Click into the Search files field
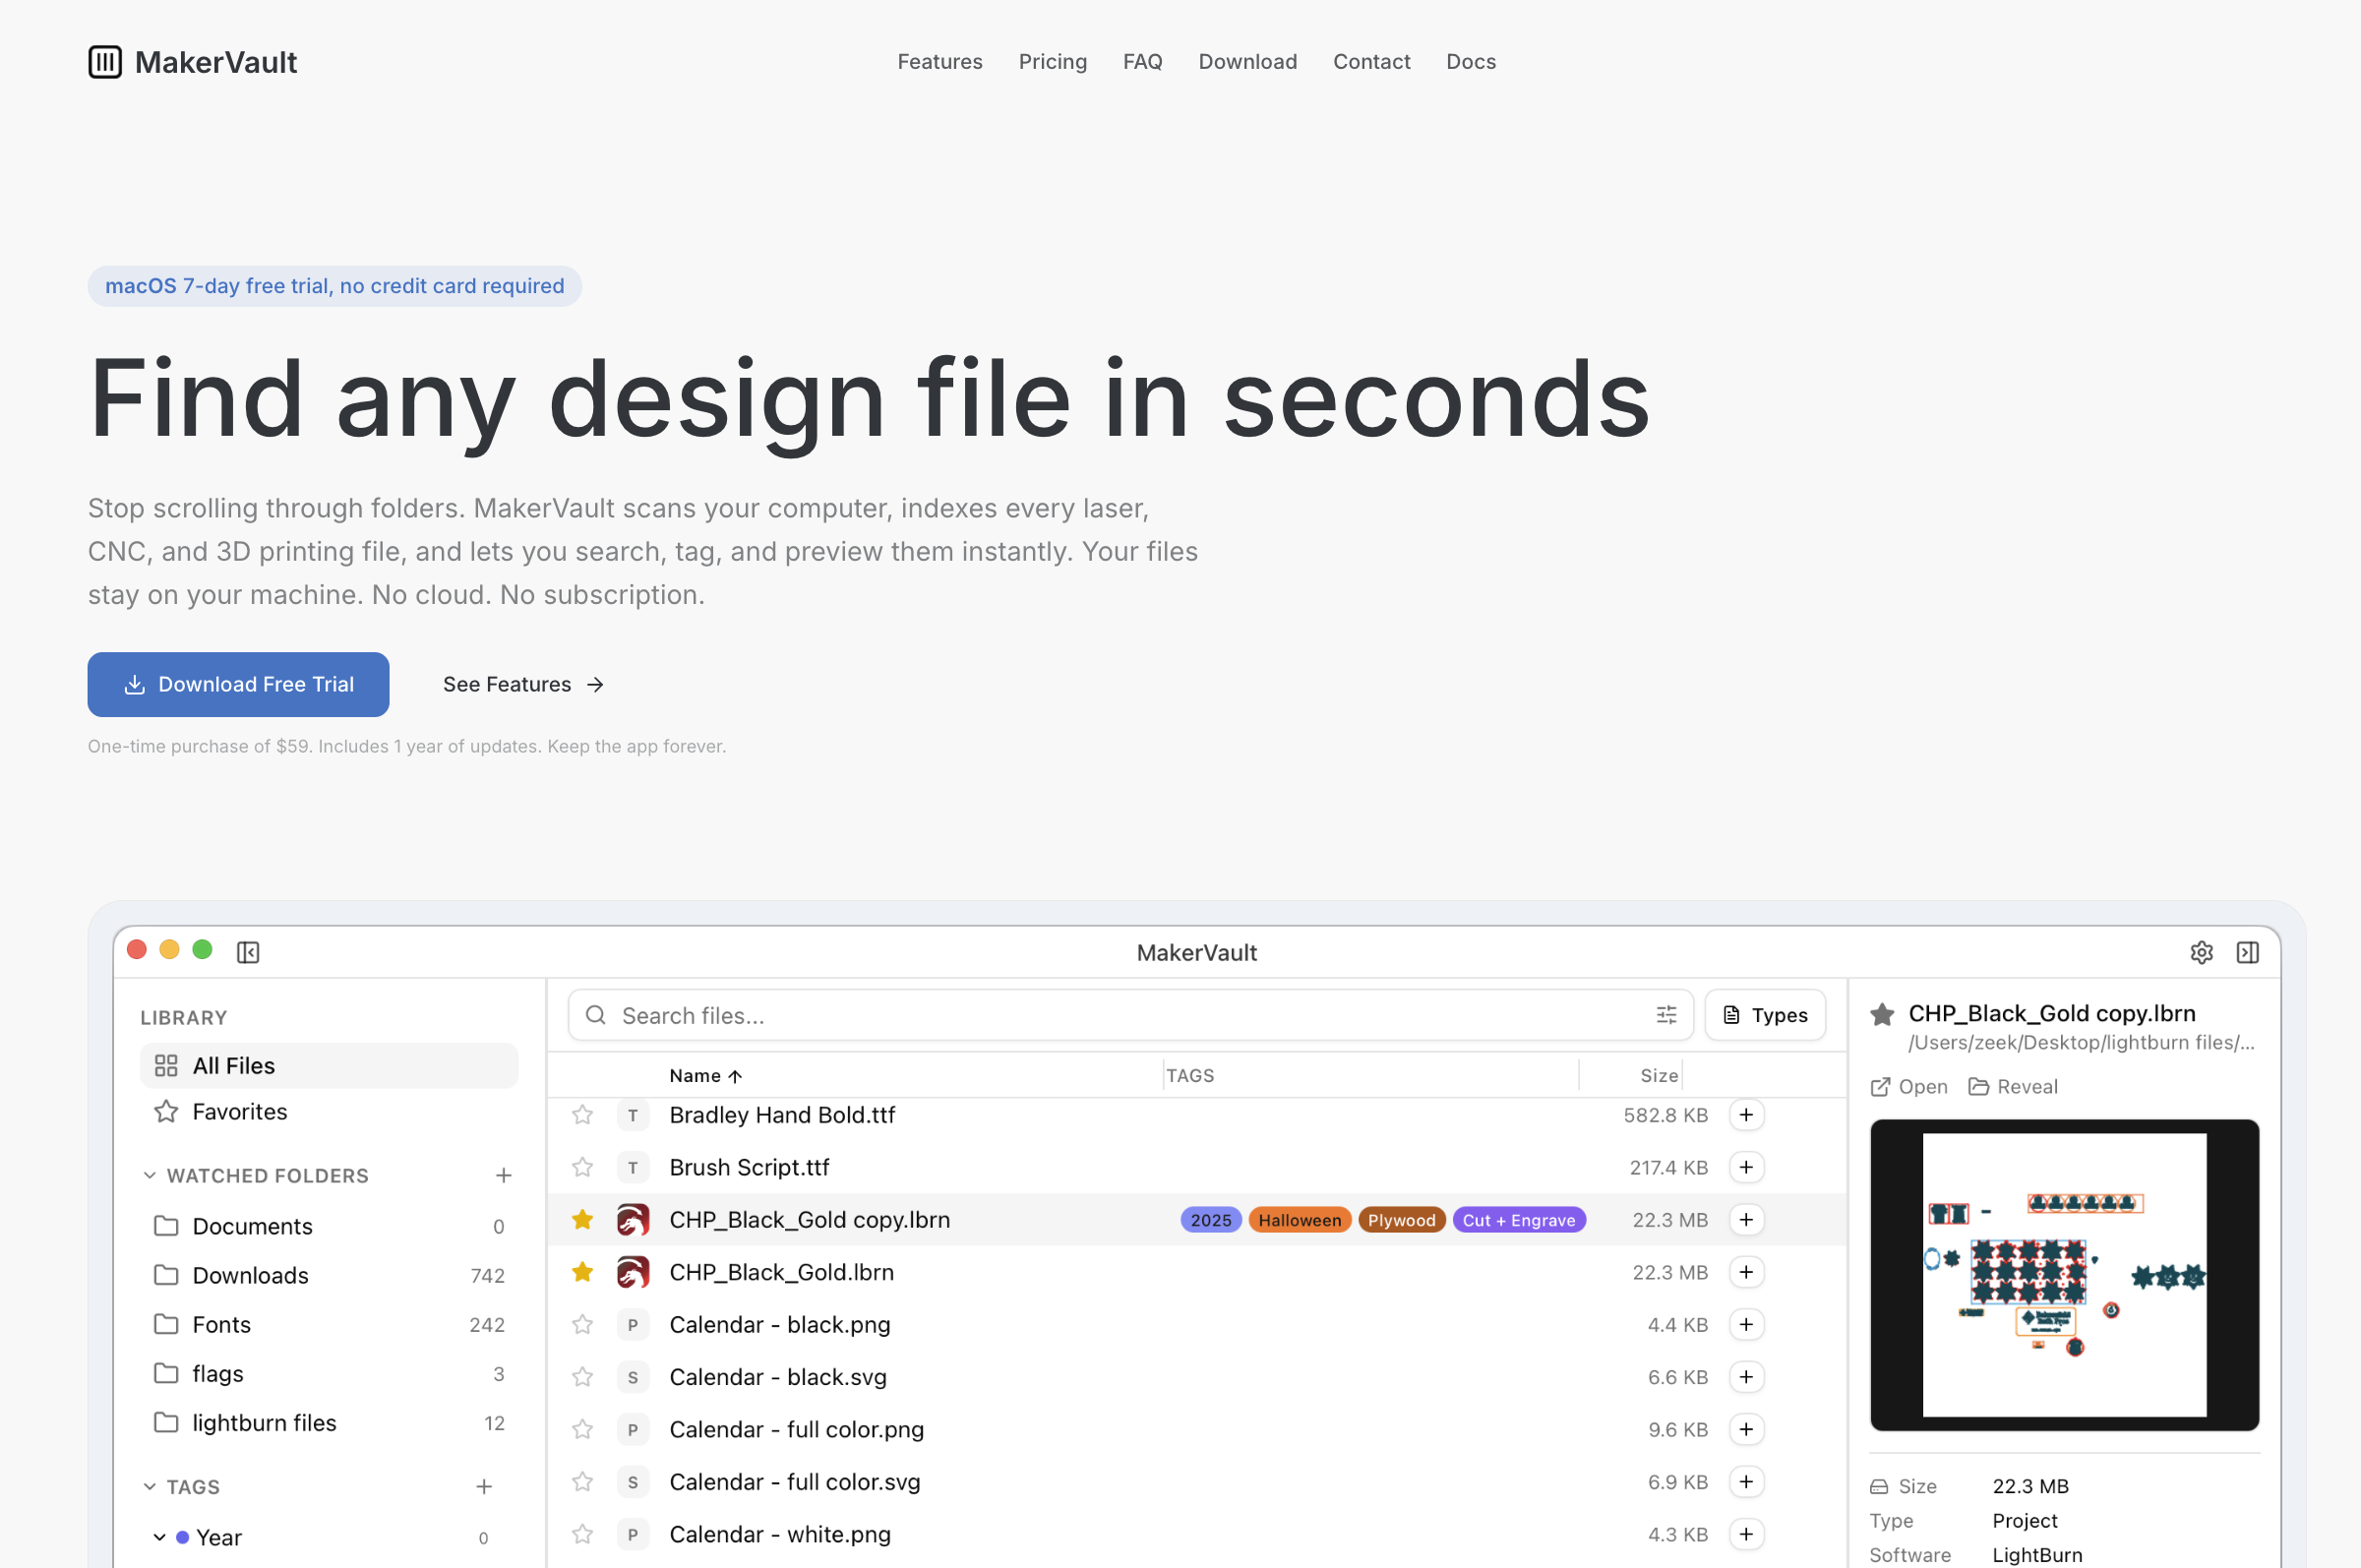This screenshot has height=1568, width=2361. [1130, 1015]
